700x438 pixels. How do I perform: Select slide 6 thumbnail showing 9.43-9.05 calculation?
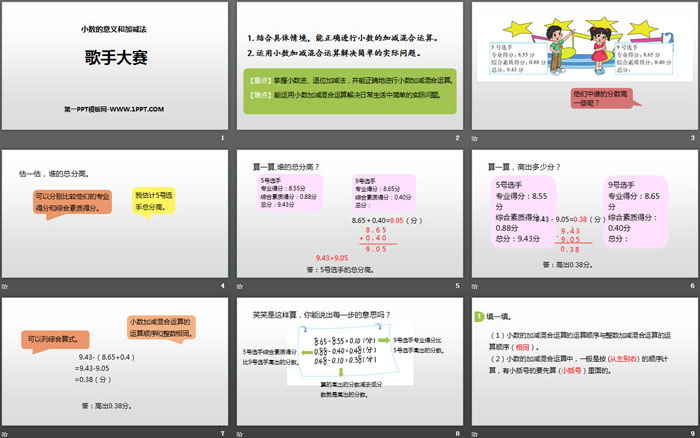coord(585,214)
